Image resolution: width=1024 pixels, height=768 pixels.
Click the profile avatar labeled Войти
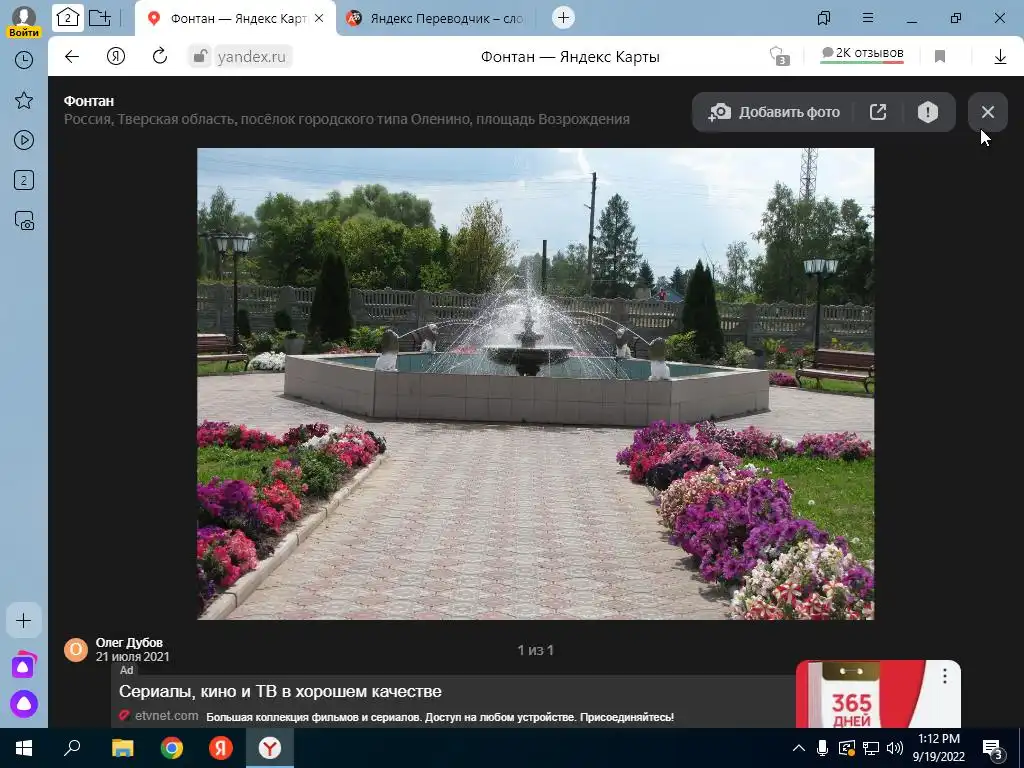[x=24, y=20]
